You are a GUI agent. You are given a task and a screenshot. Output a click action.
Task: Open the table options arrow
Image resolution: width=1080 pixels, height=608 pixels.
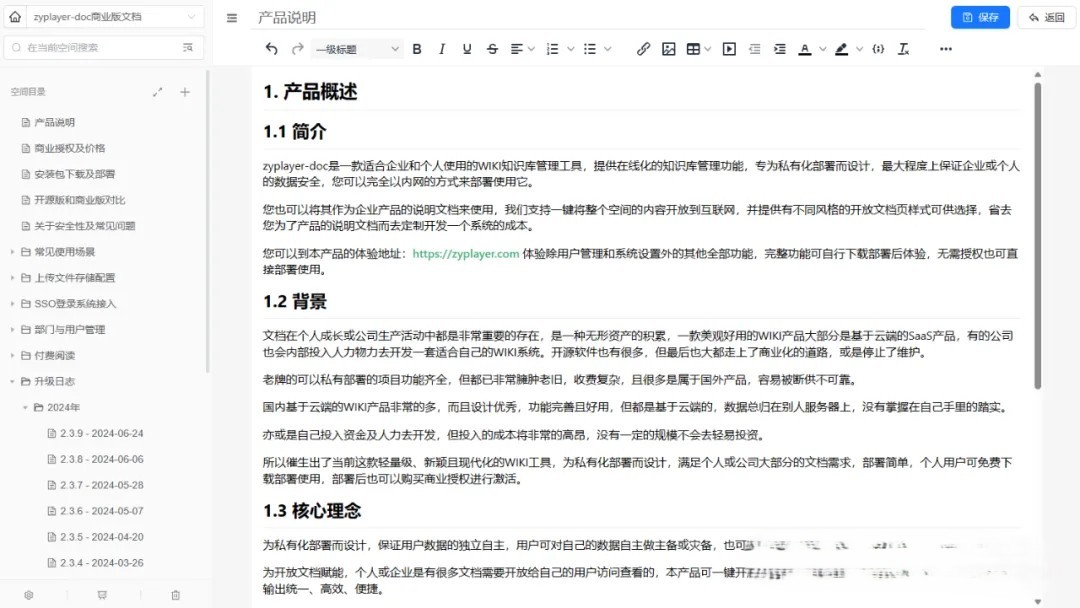click(707, 49)
